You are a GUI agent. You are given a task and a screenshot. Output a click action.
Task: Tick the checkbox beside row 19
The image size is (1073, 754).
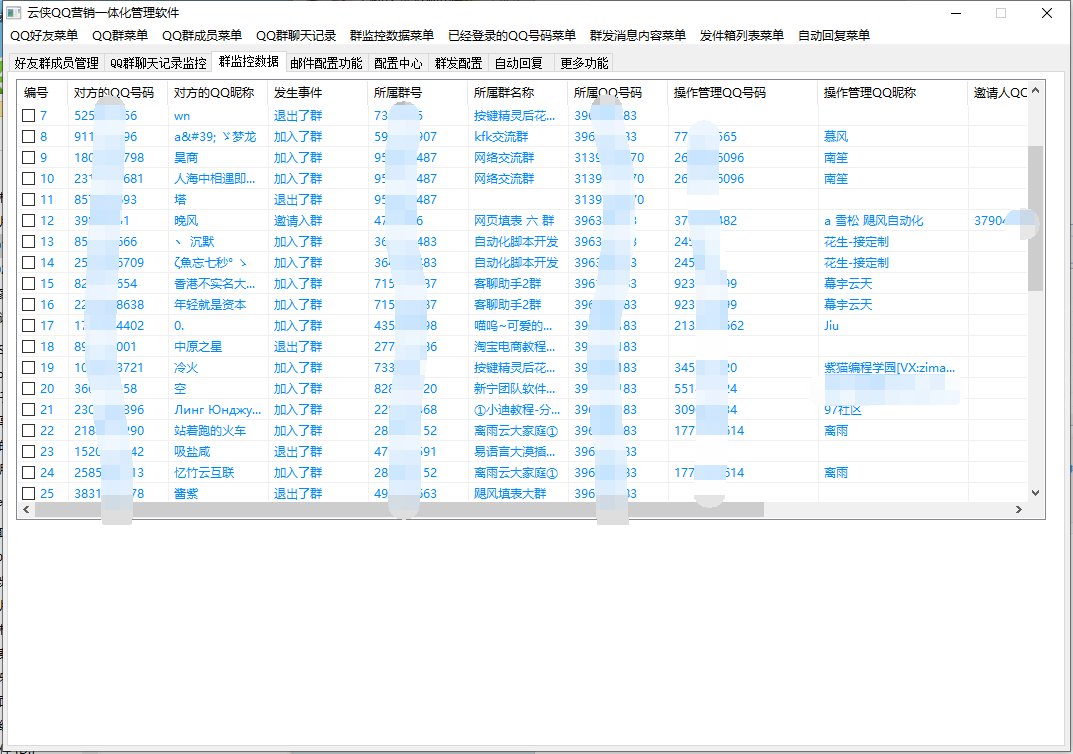28,367
